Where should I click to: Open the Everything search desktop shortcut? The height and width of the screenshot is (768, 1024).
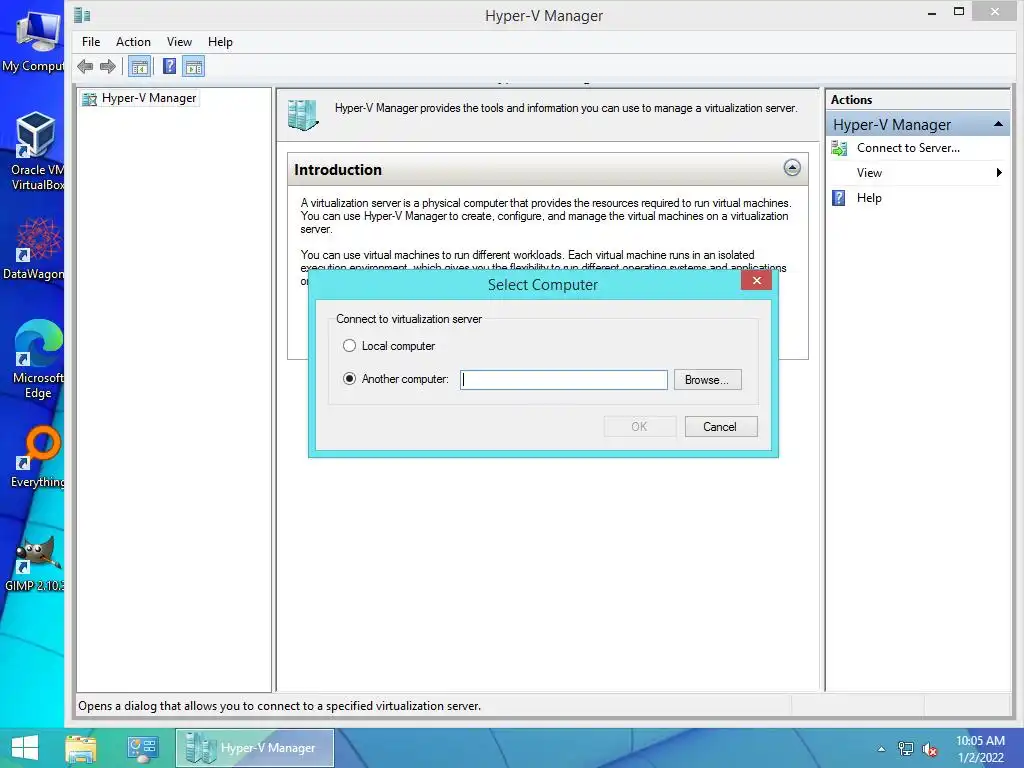coord(38,457)
